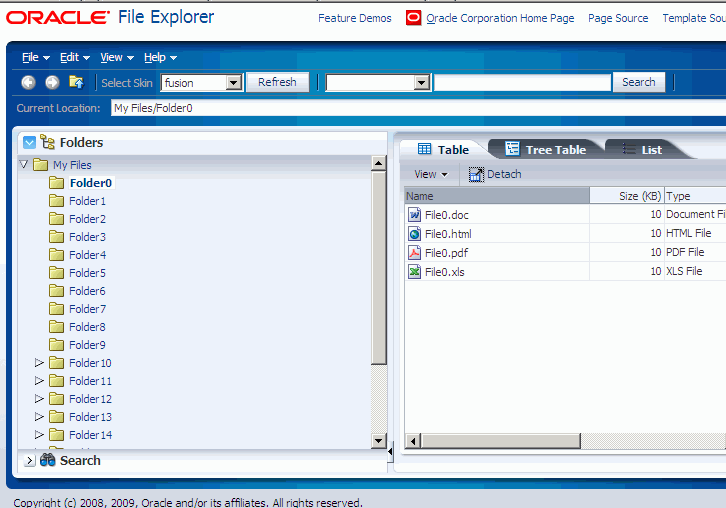Click the globe icon for File0.html
Viewport: 726px width, 508px height.
pos(414,234)
